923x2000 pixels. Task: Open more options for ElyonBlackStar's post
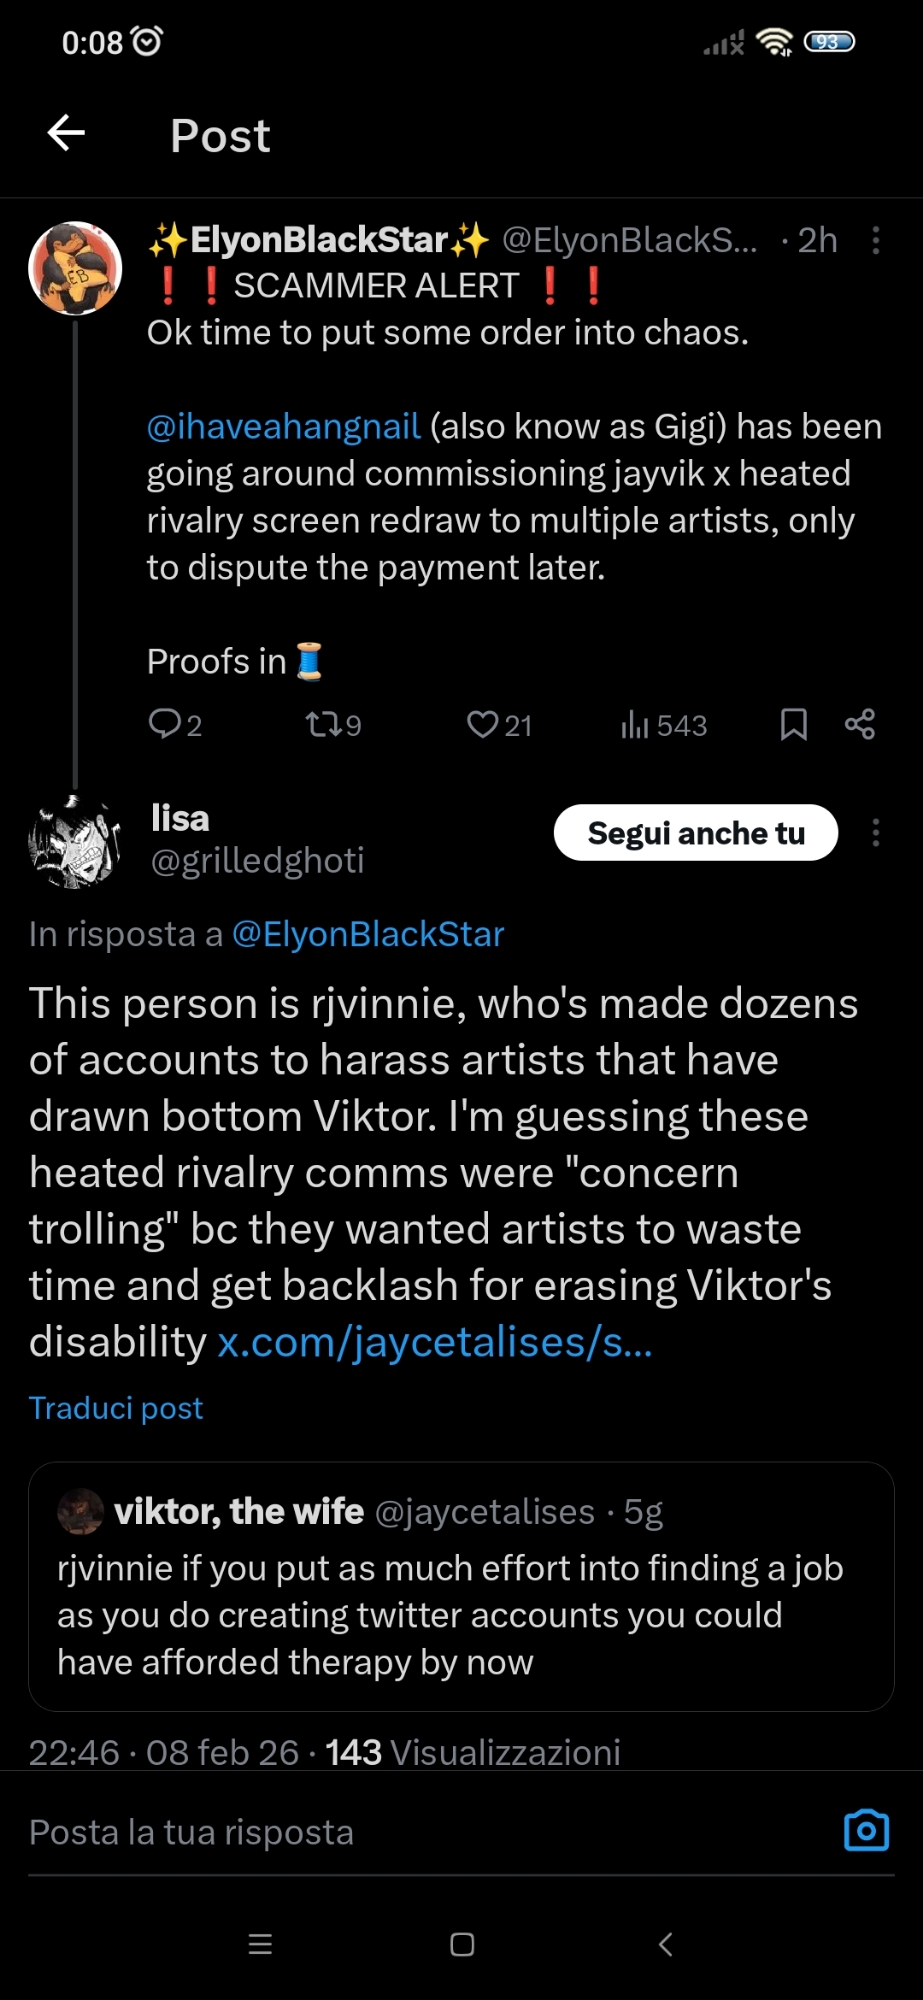876,240
